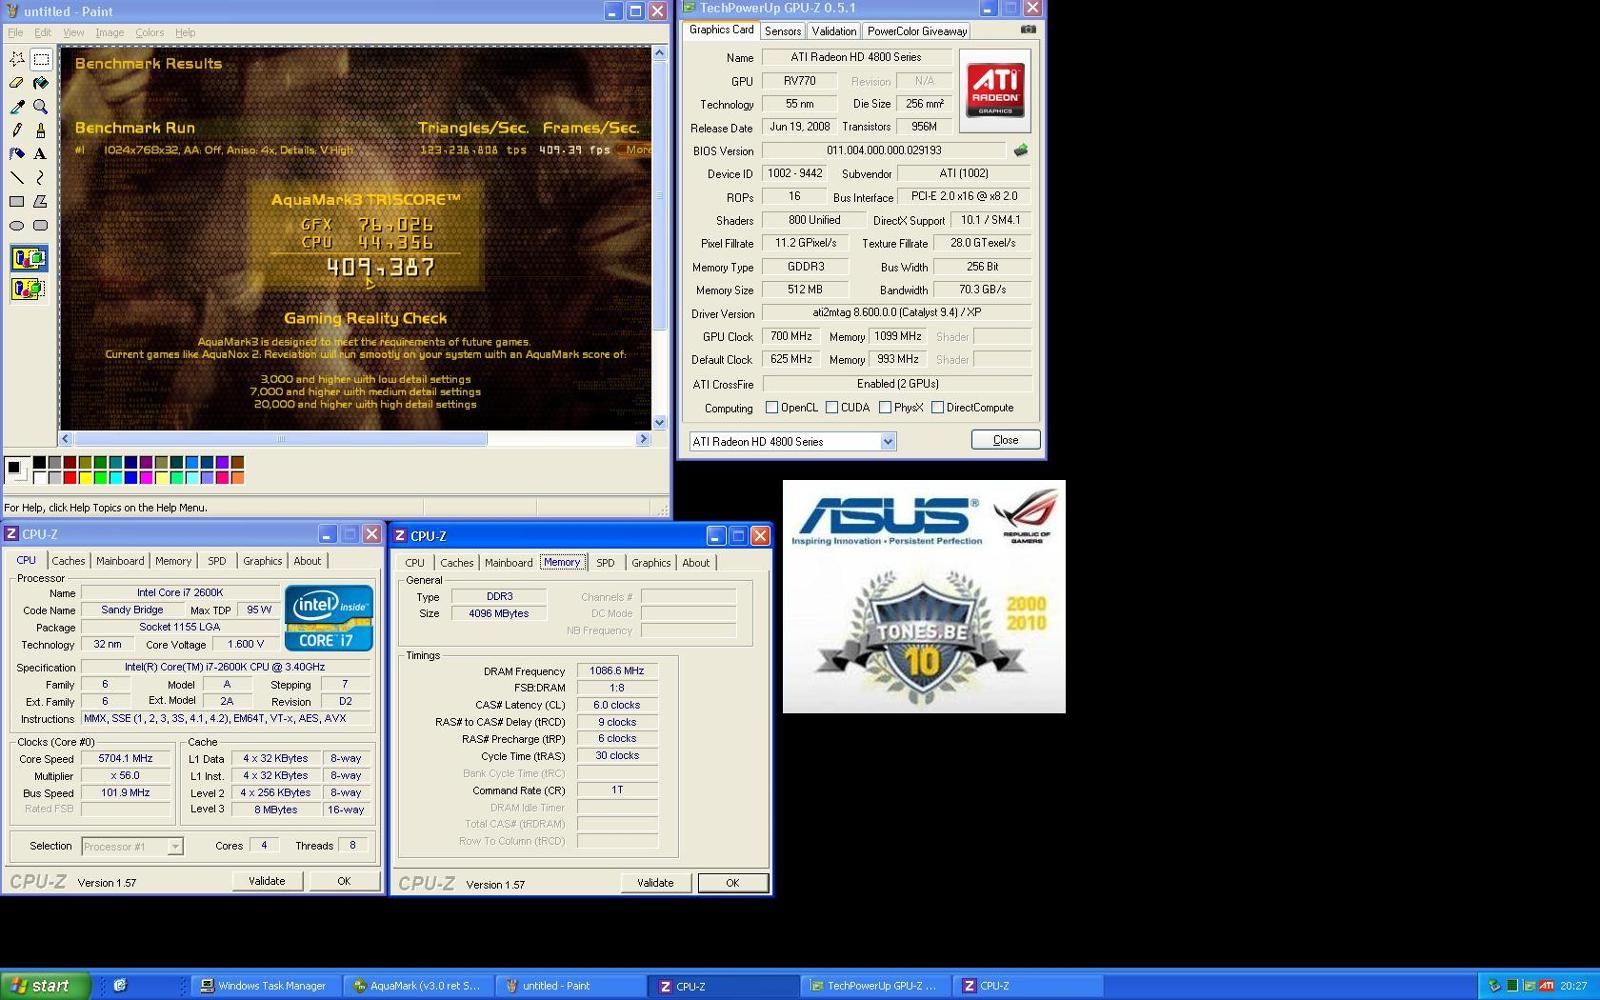Screen dimensions: 1600x1000
Task: Click the Paint horizontal scroll-right arrow
Action: point(643,438)
